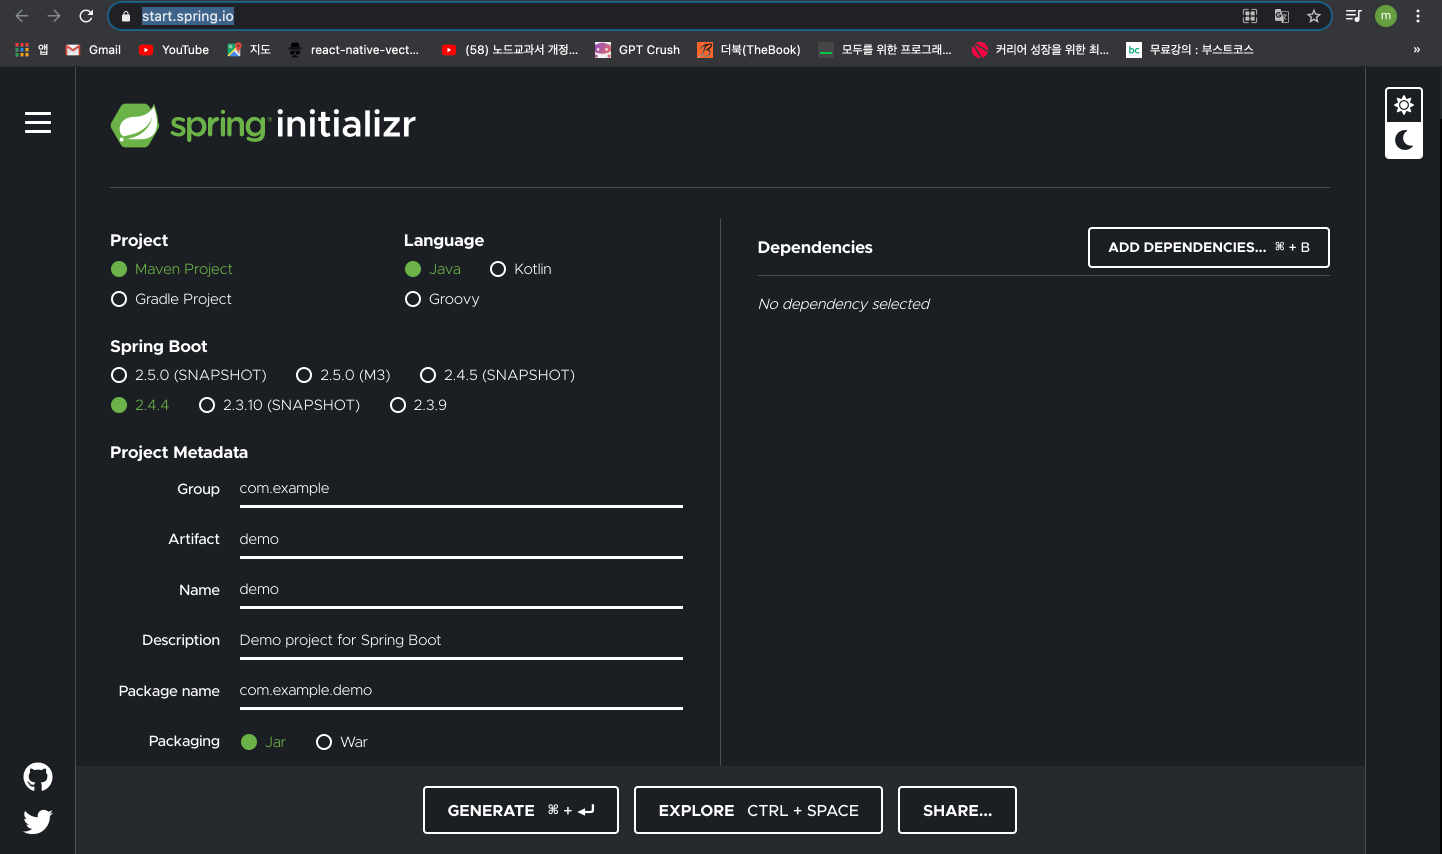Click the Name input field
The width and height of the screenshot is (1442, 854).
point(461,590)
